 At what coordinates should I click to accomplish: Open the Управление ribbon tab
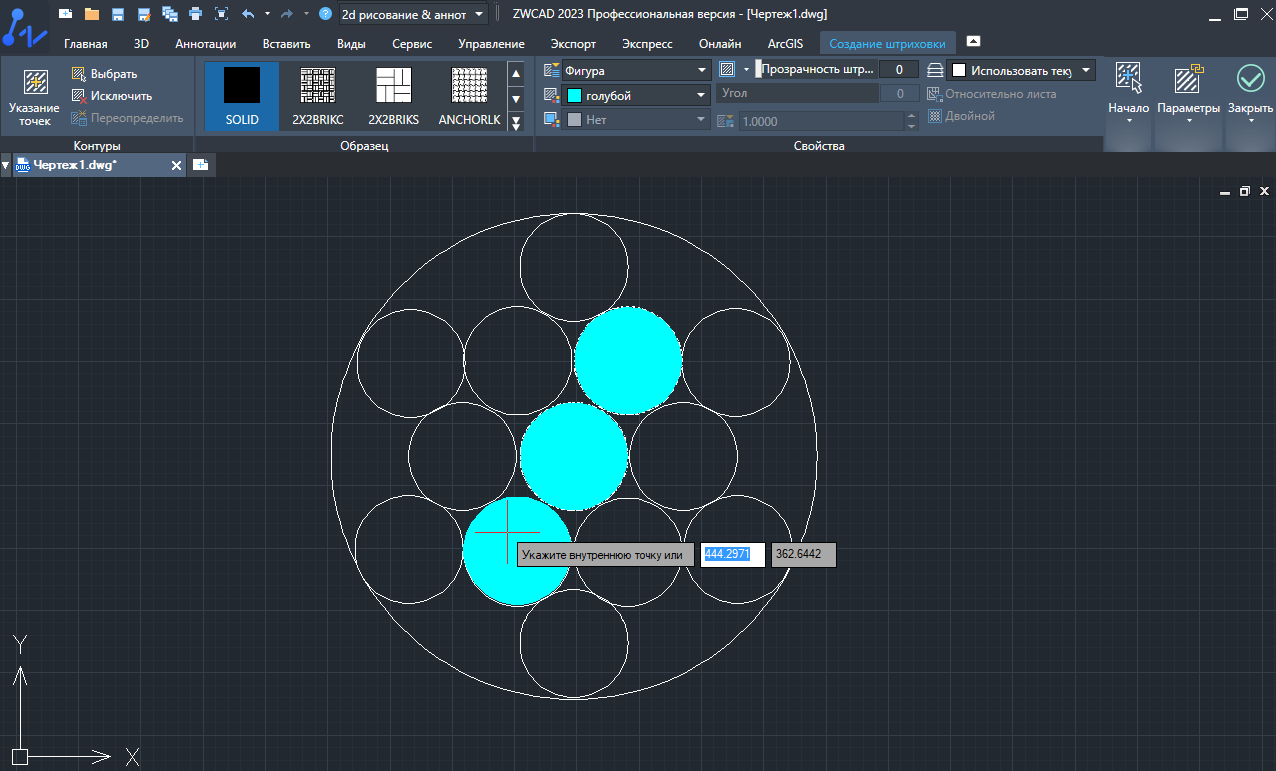492,44
